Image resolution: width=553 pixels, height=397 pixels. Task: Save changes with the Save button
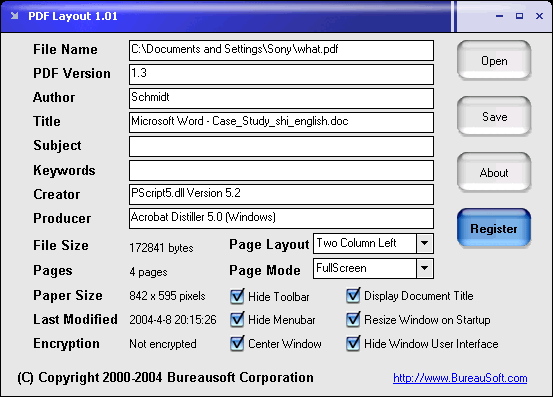(x=494, y=116)
